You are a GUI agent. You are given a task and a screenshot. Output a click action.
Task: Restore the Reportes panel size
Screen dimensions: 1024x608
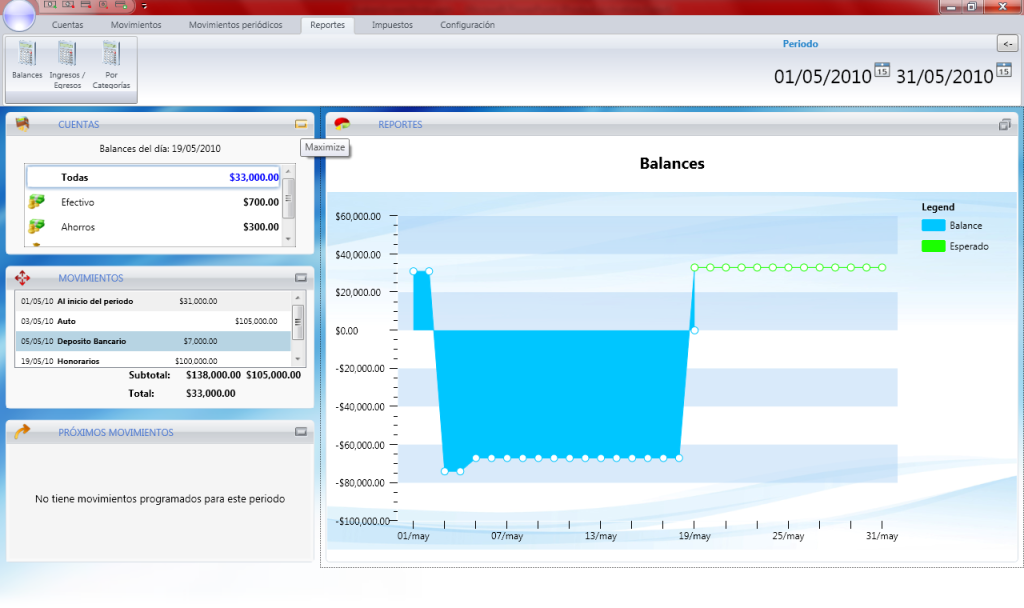(1005, 125)
